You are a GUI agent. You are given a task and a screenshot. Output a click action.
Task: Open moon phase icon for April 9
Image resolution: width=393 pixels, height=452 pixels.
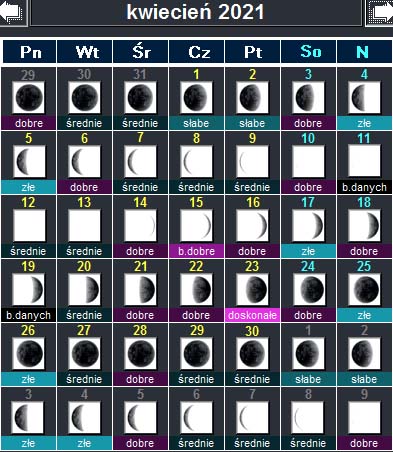(252, 162)
